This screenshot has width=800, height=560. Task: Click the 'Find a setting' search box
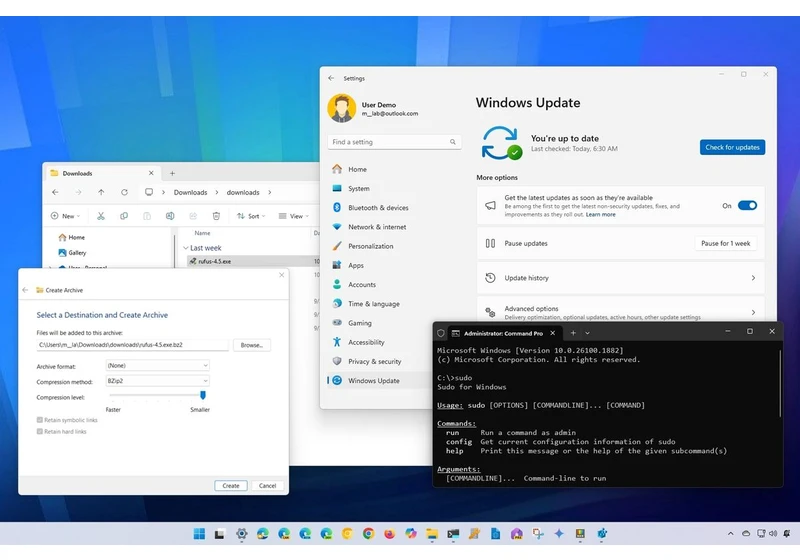coord(394,142)
